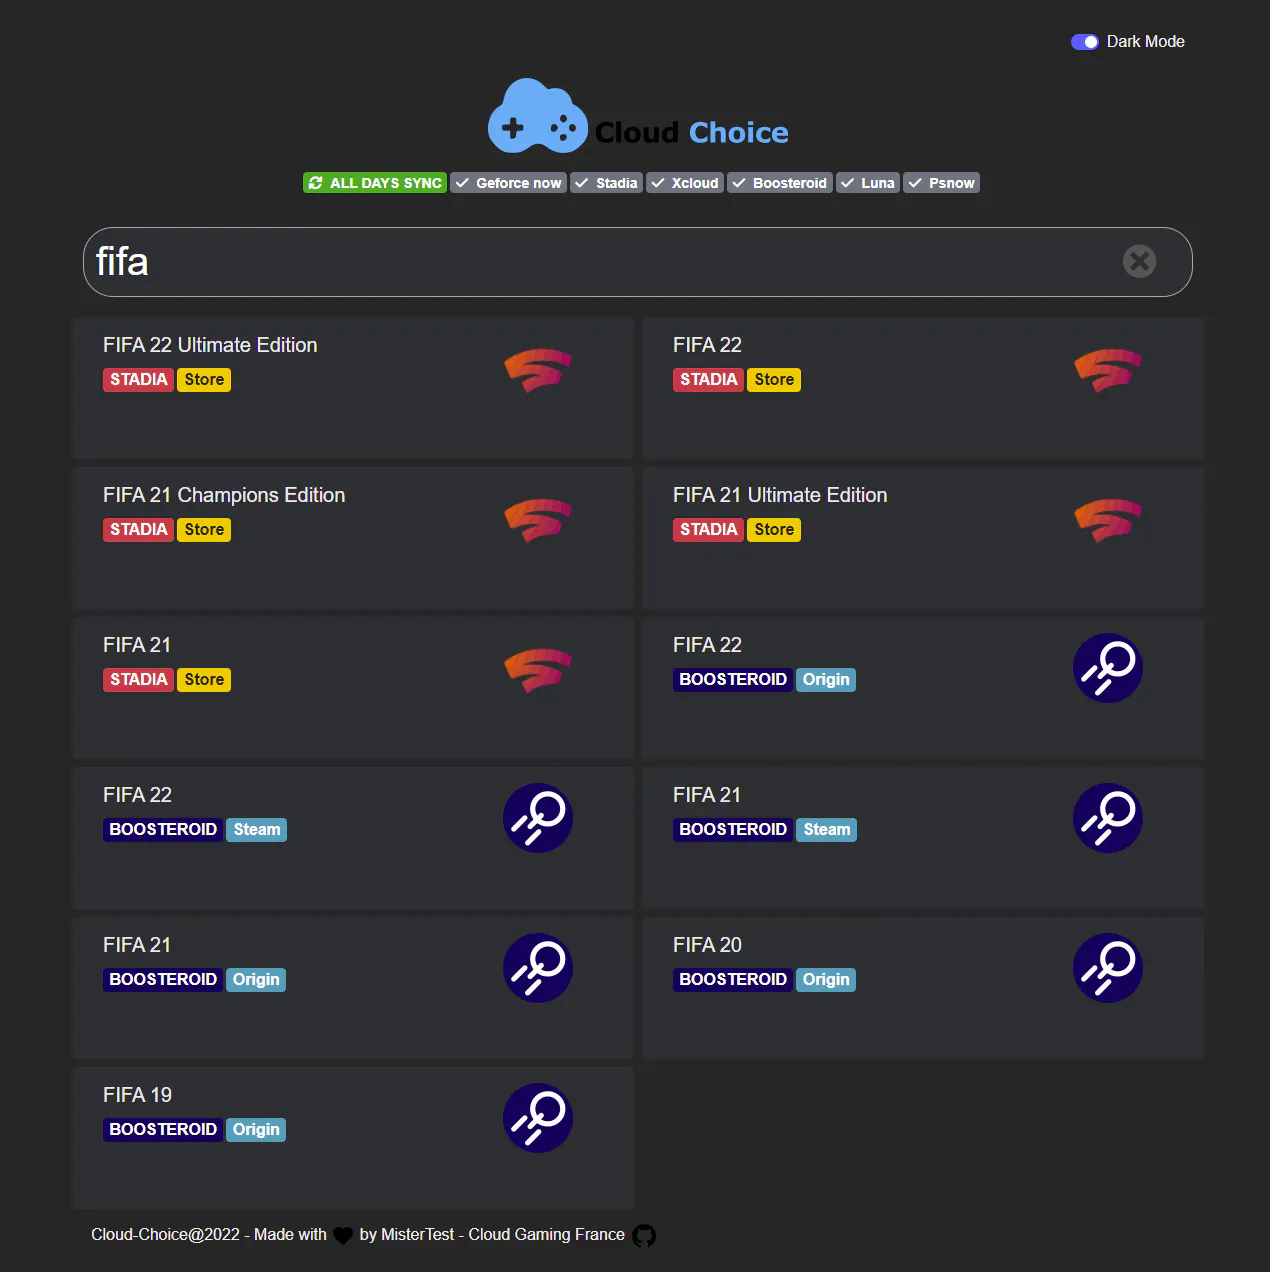Viewport: 1270px width, 1272px height.
Task: Click the Cloud Choice gamepad cloud logo
Action: point(538,116)
